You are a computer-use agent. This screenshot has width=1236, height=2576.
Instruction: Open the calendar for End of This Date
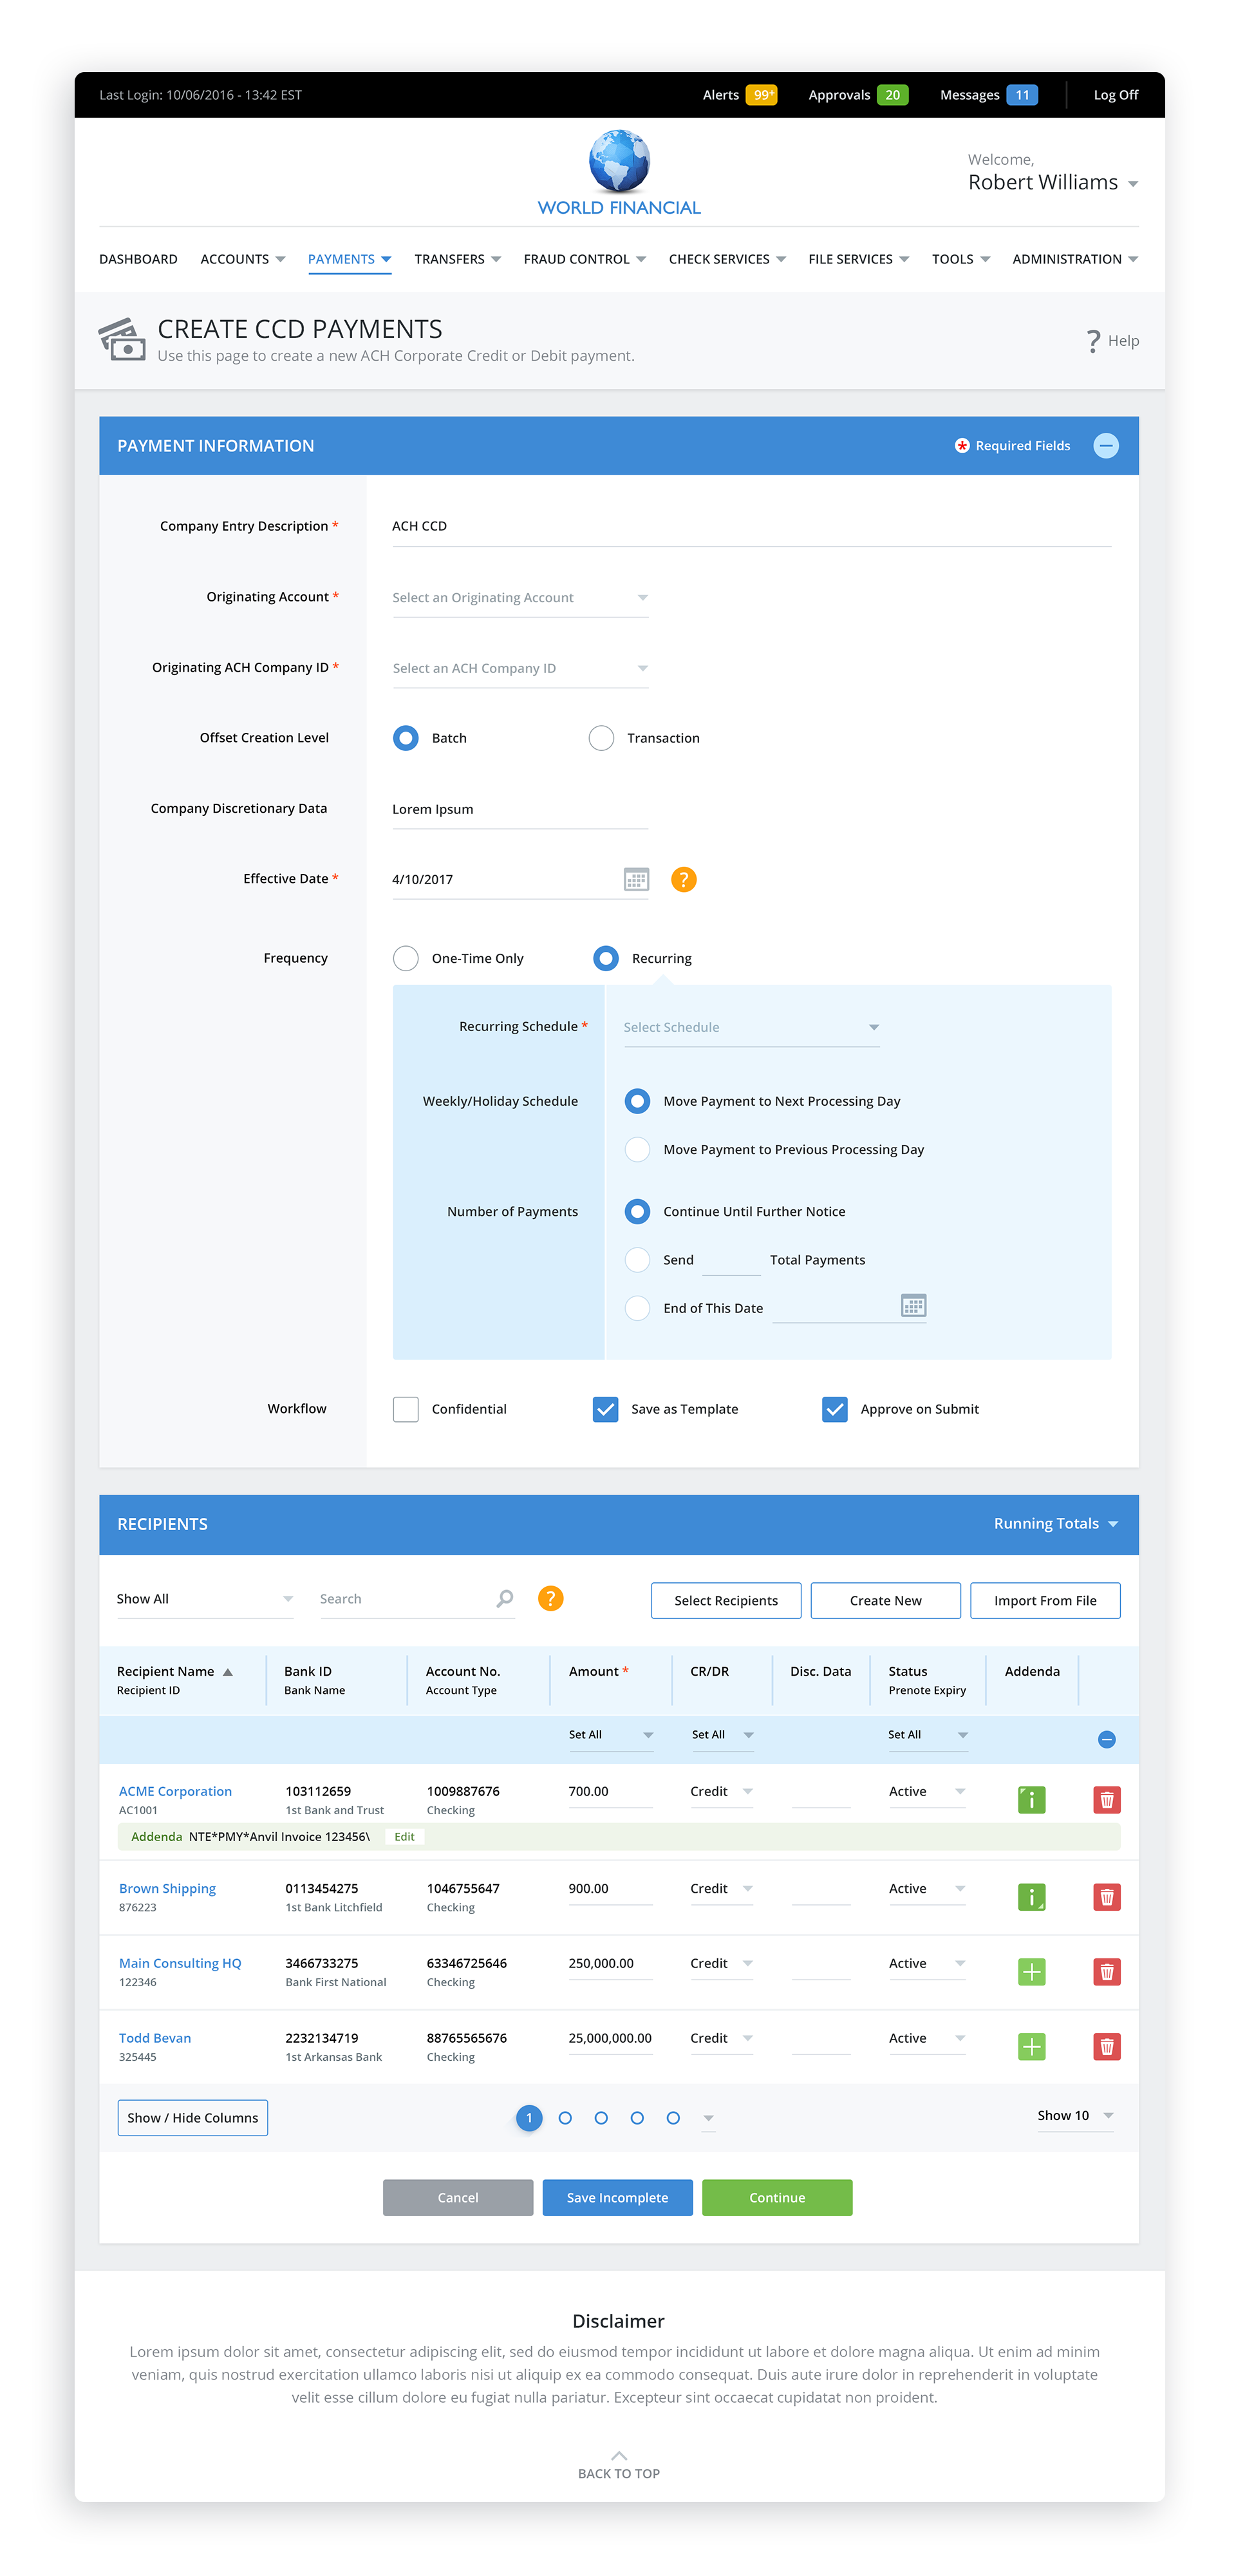point(913,1306)
